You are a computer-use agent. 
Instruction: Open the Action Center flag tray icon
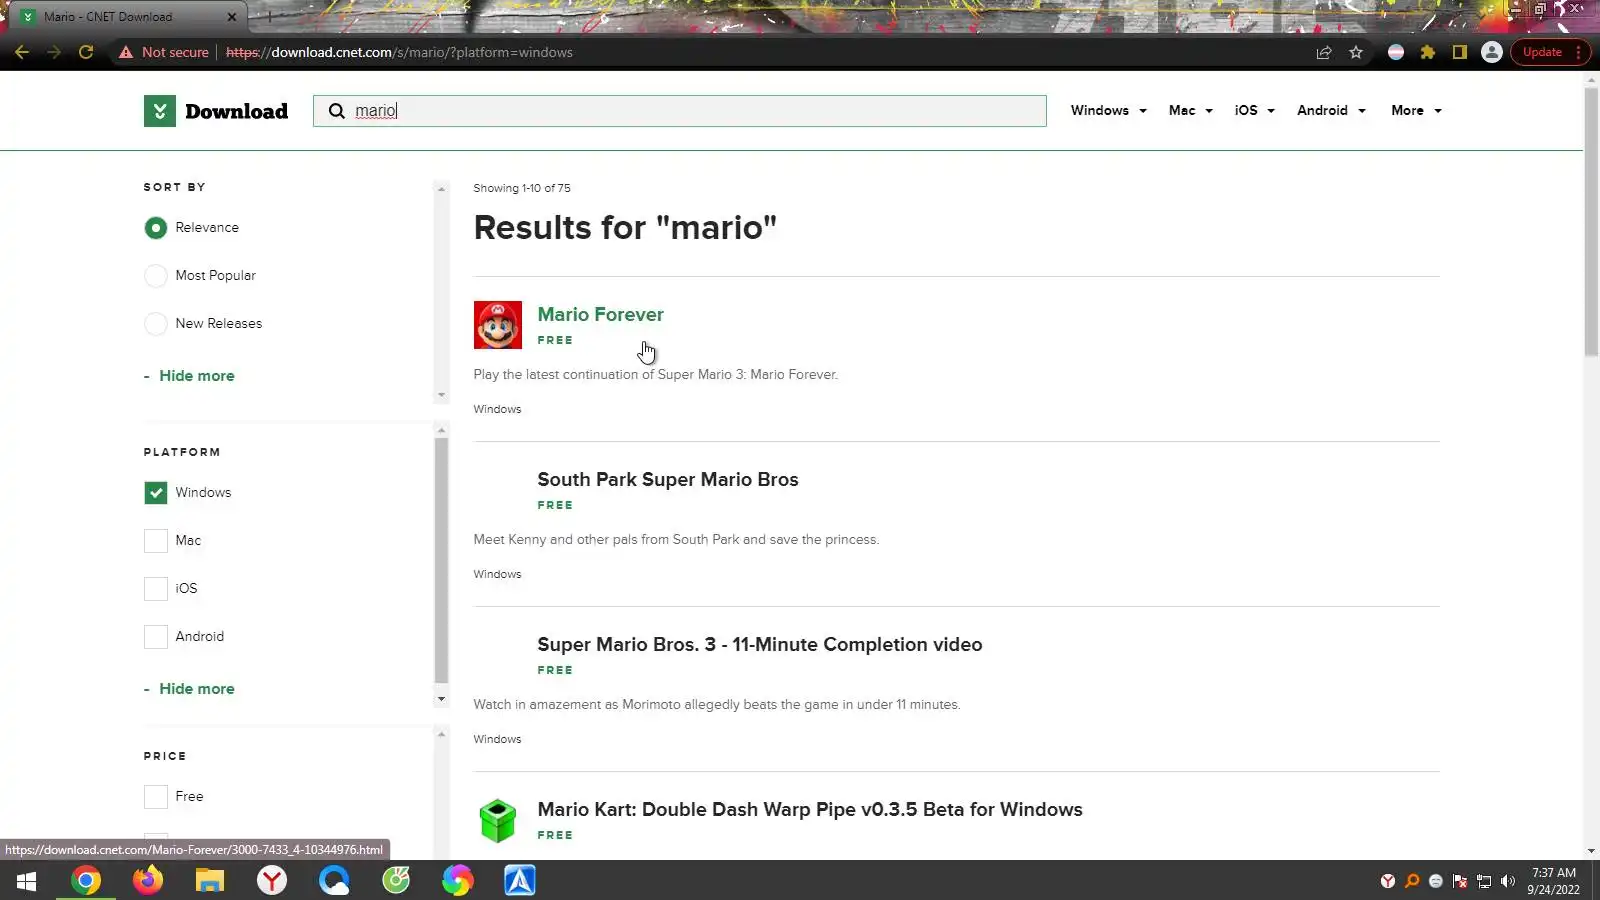[1460, 881]
